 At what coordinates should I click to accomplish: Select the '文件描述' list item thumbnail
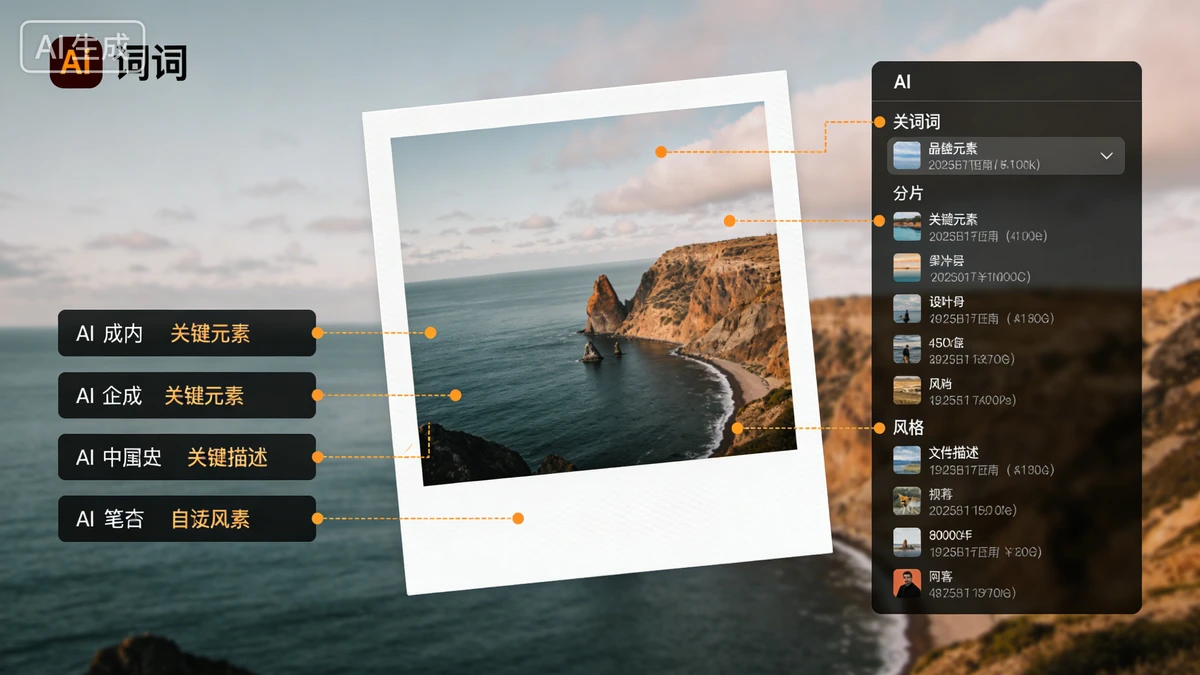[x=907, y=460]
